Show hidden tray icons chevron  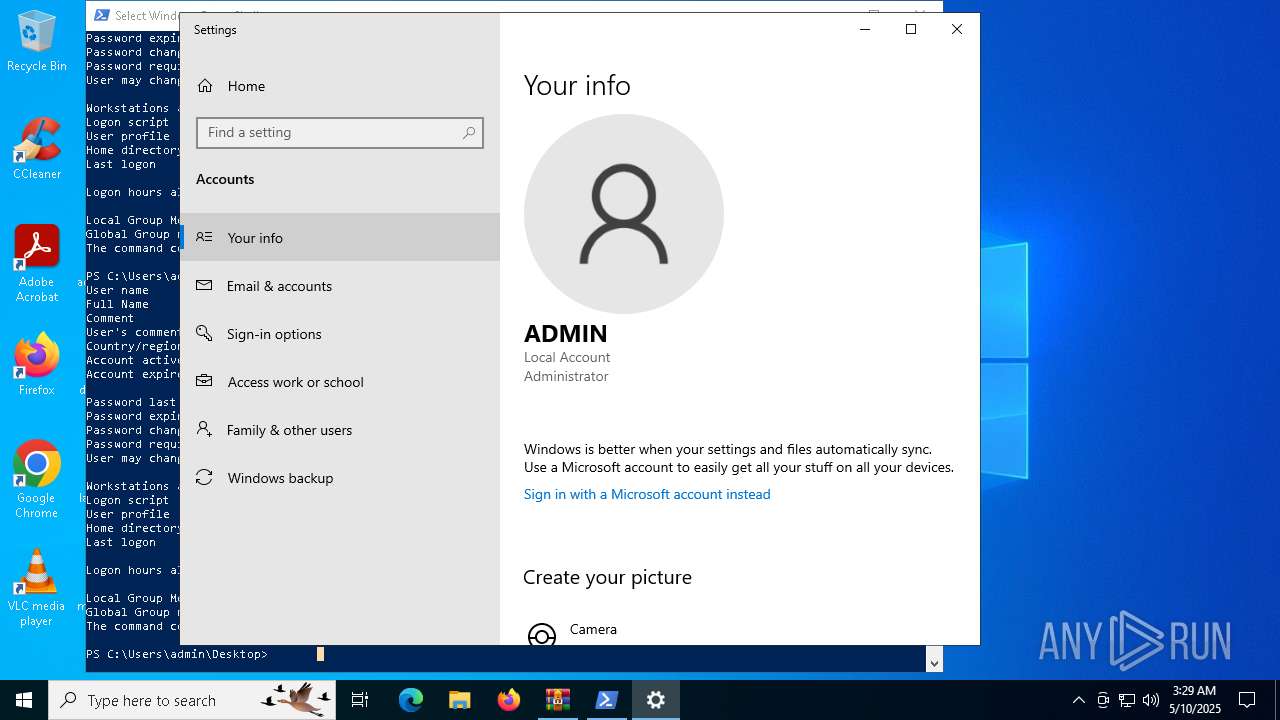point(1079,700)
